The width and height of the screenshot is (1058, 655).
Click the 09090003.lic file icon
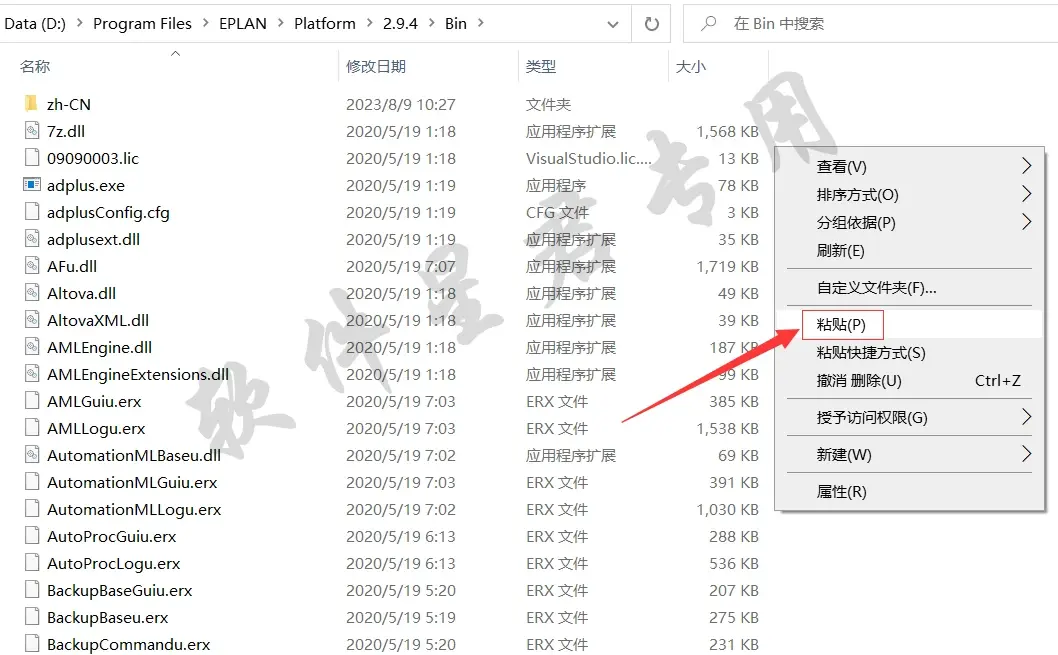pos(31,158)
